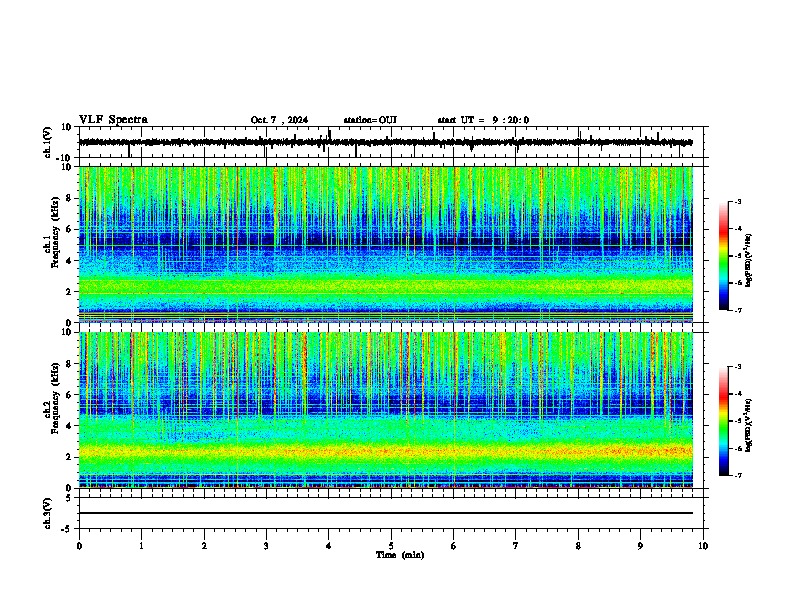Viewport: 792px width, 612px height.
Task: Click the "station=OUI" header label
Action: point(370,120)
